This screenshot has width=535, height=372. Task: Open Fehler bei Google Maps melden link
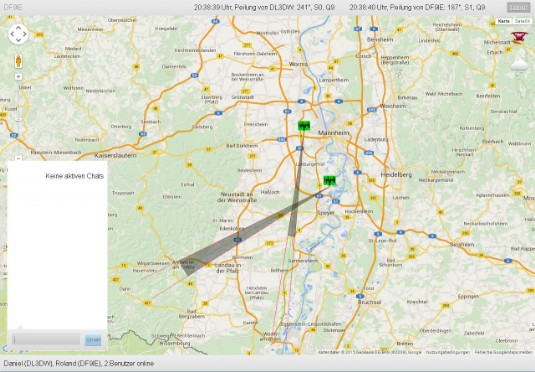coord(504,352)
